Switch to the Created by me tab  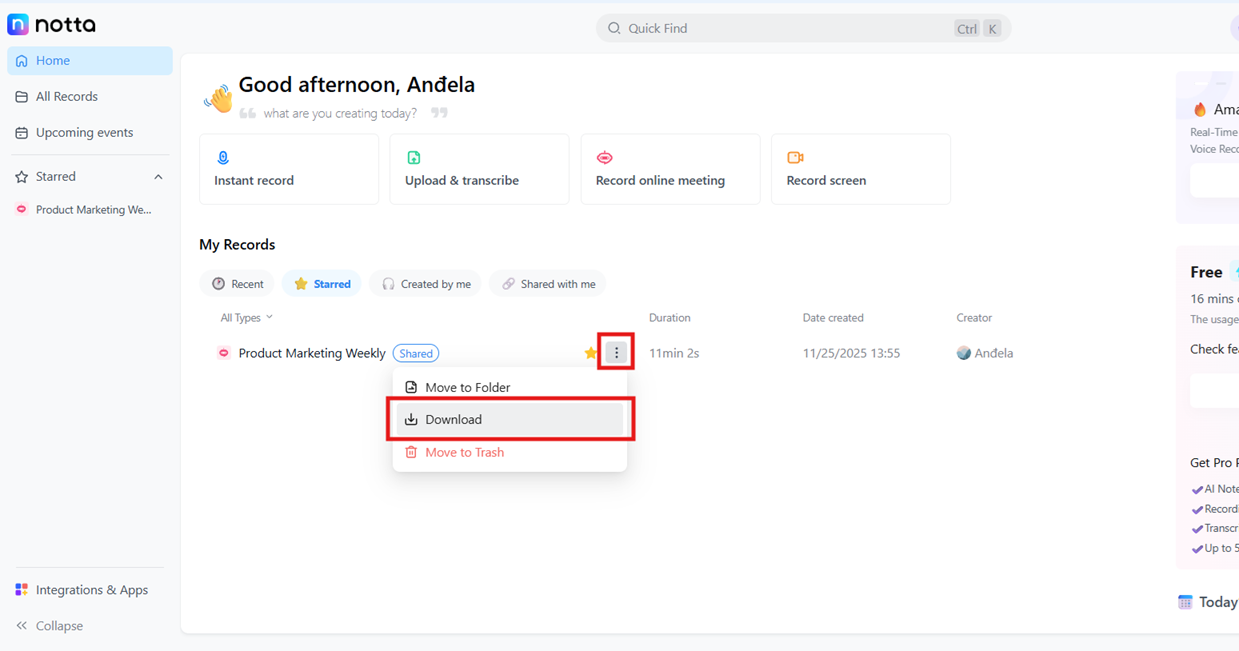pos(426,284)
